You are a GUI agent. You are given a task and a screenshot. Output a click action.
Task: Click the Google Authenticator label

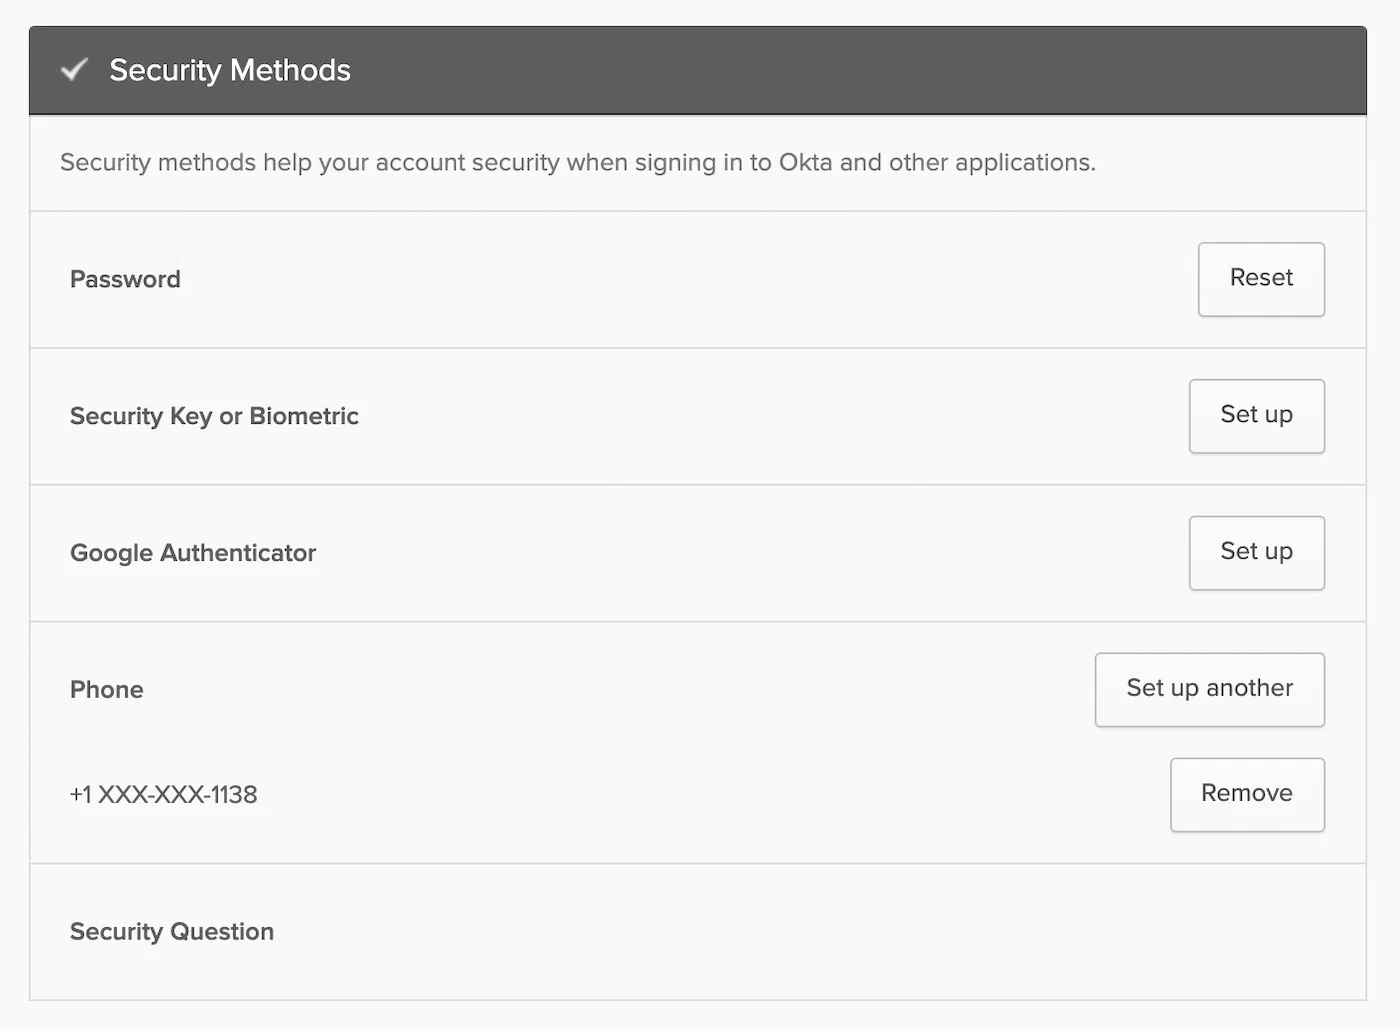pos(193,552)
